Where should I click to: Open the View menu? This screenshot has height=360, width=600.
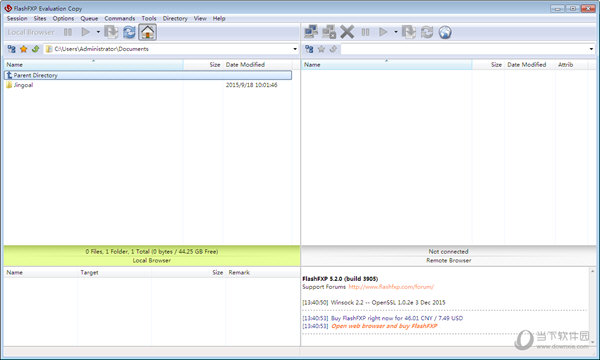[x=200, y=18]
